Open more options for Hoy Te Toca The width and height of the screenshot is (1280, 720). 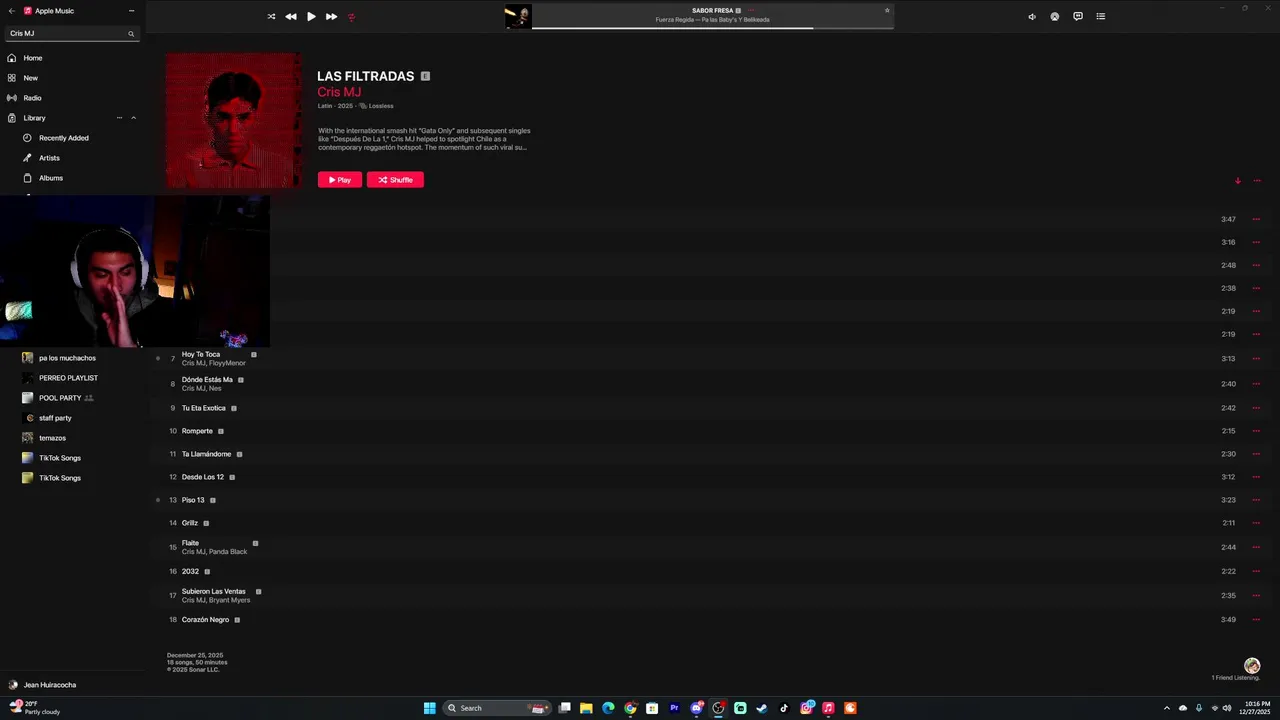[x=1256, y=358]
